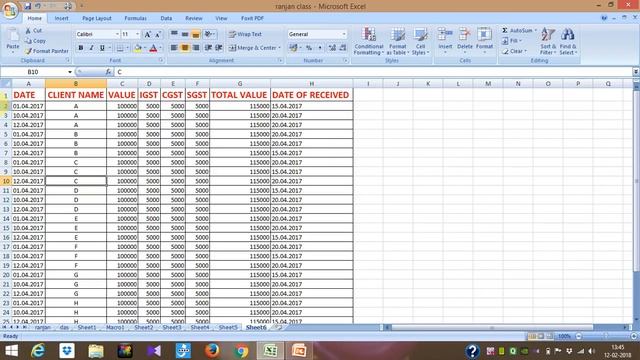Open Find & Select menu
The height and width of the screenshot is (360, 640).
[x=568, y=41]
